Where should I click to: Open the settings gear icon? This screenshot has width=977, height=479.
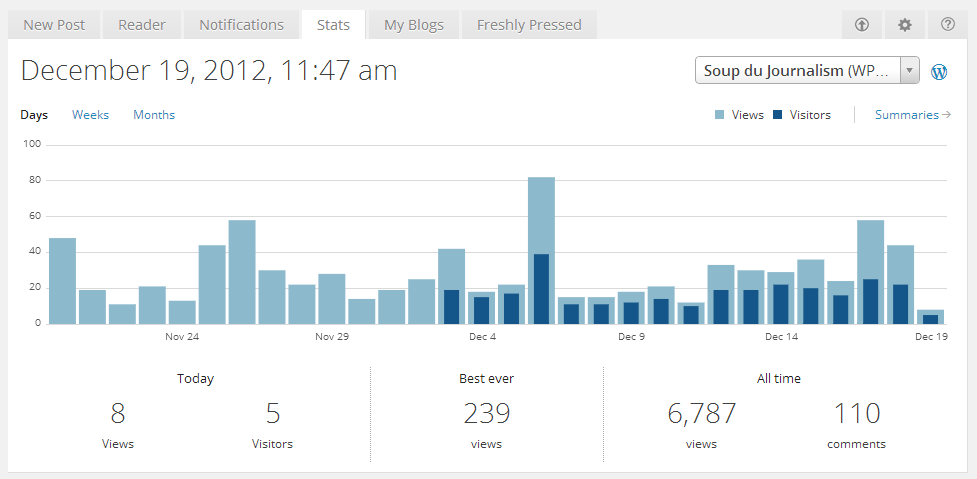(905, 25)
